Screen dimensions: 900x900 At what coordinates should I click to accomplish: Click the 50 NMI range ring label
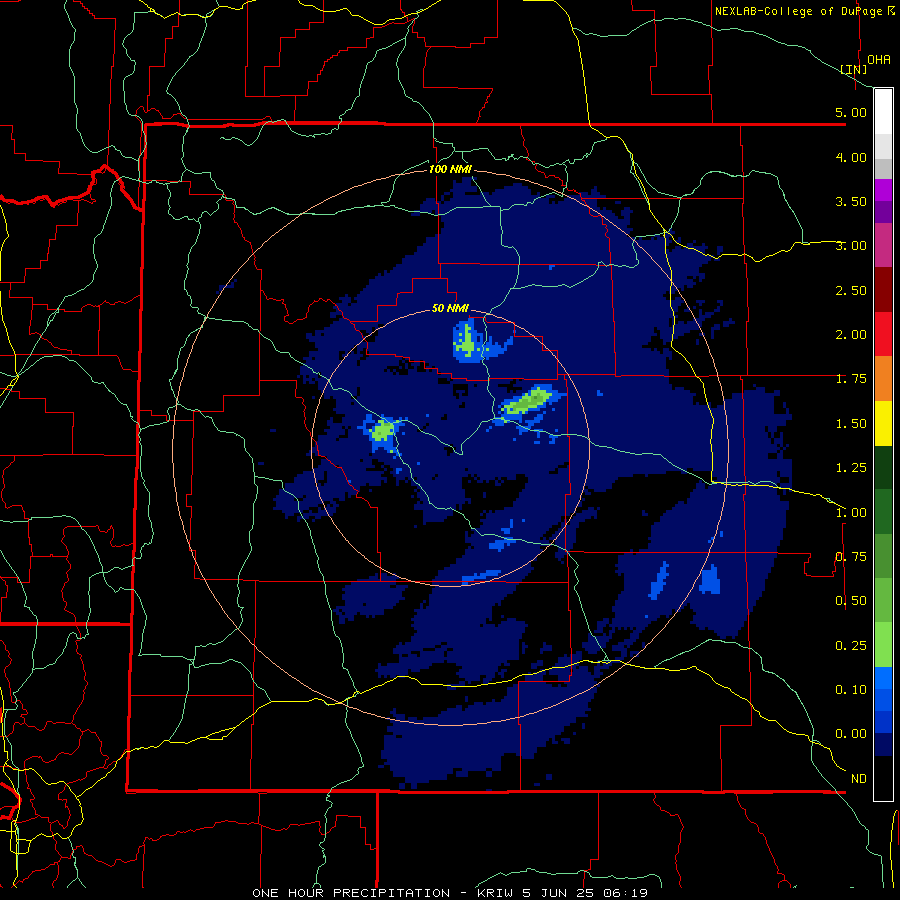point(450,308)
